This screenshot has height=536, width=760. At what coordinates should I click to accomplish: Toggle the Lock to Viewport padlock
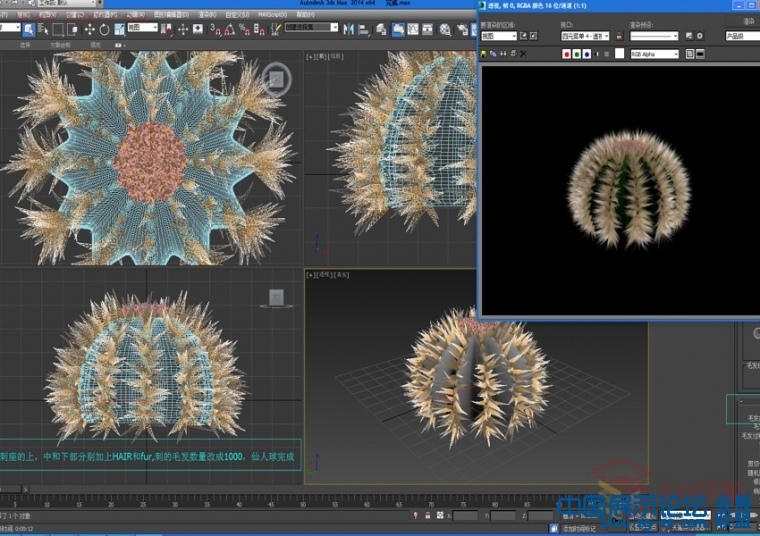click(x=619, y=36)
